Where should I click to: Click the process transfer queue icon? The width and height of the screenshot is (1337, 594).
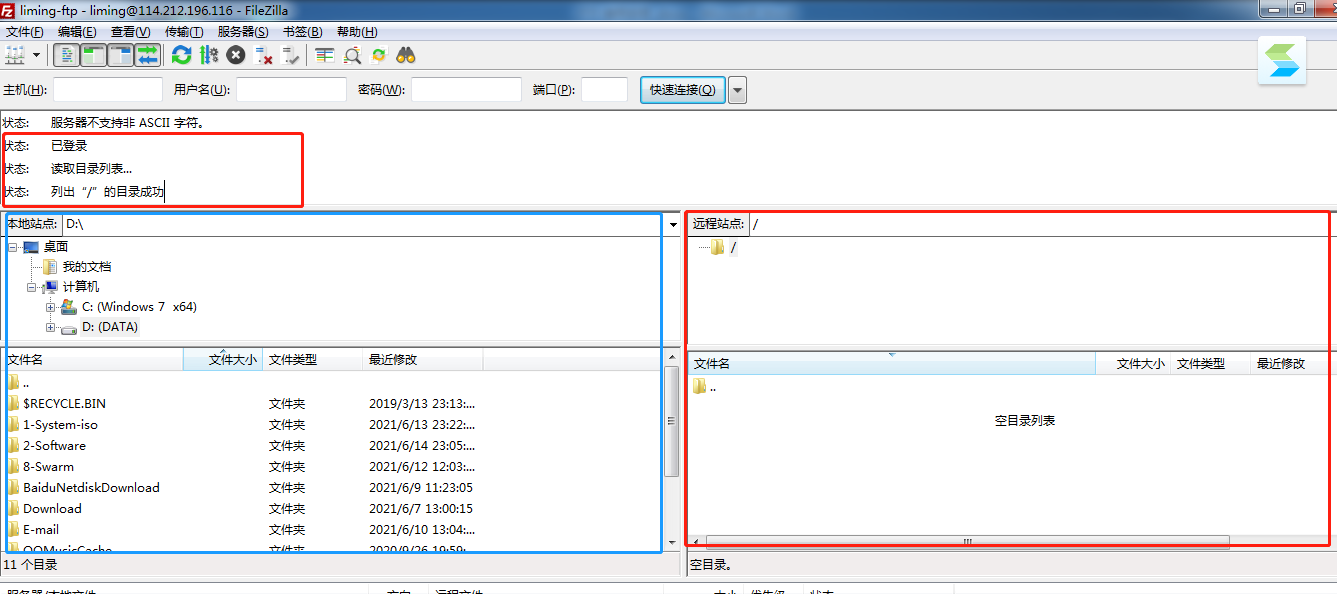[209, 55]
